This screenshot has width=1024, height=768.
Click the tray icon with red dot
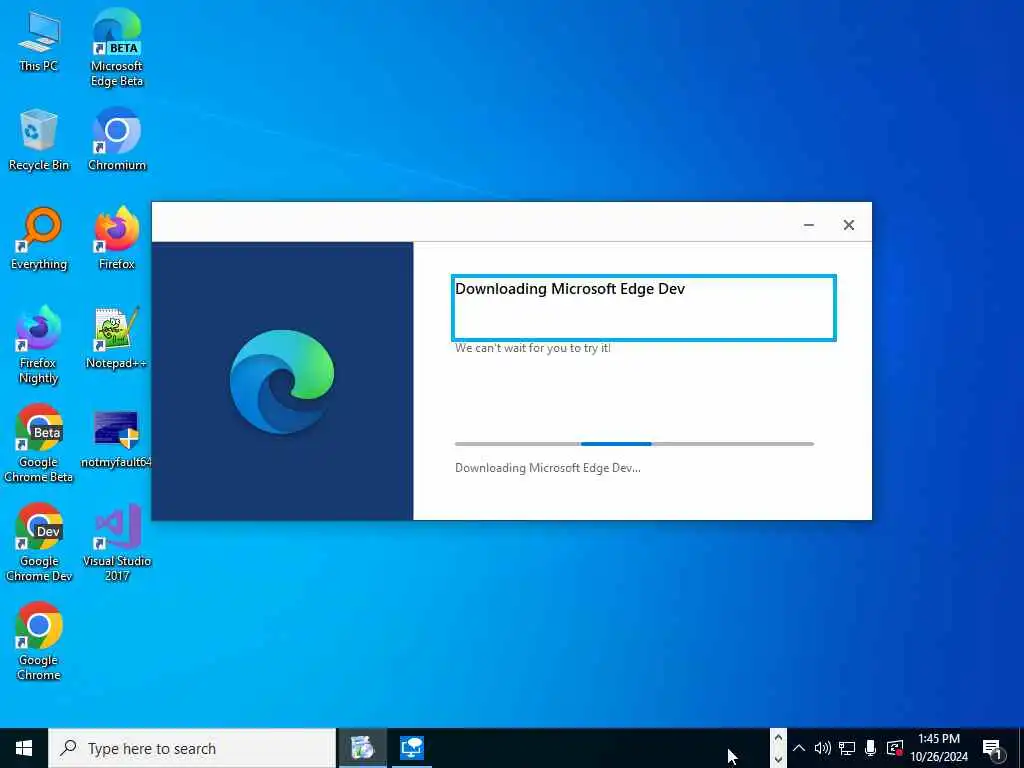[895, 748]
